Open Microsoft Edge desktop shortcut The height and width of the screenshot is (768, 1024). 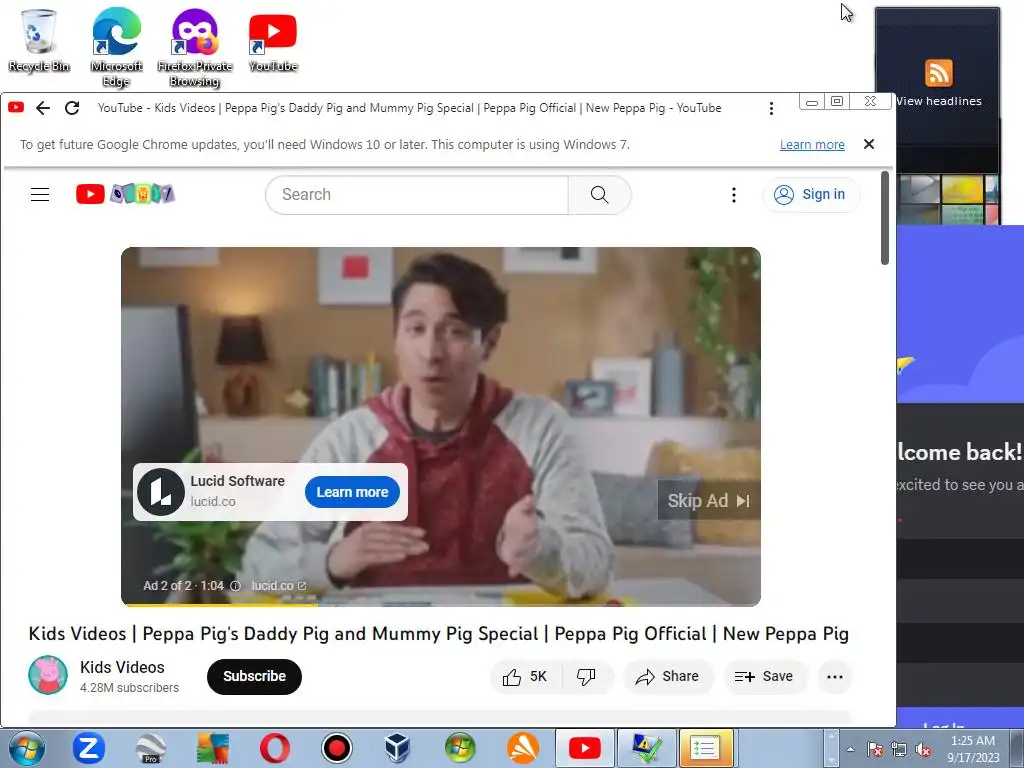click(116, 47)
